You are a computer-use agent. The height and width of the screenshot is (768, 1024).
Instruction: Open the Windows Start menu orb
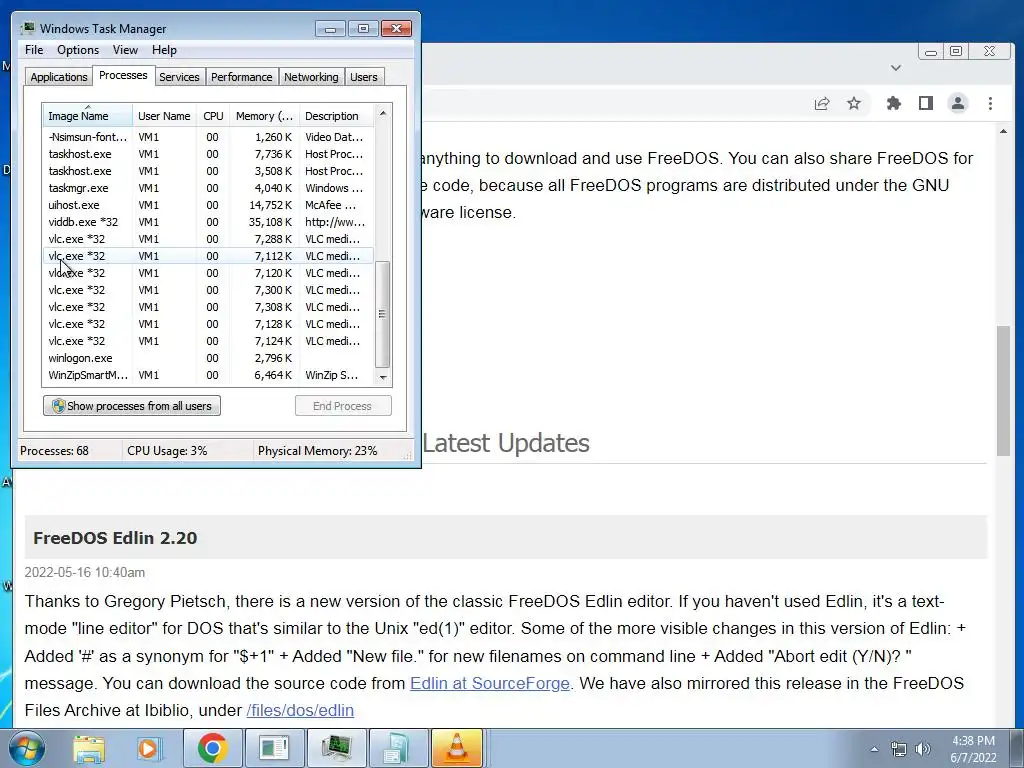click(x=26, y=748)
